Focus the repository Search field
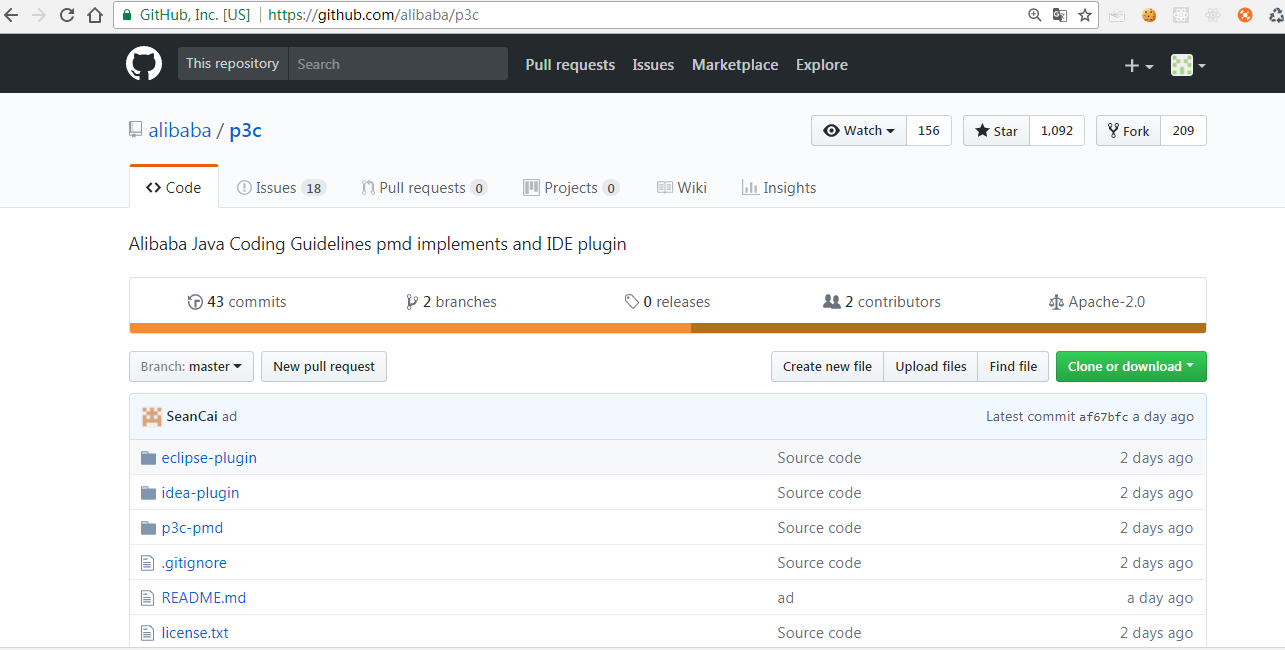Image resolution: width=1285 pixels, height=650 pixels. coord(398,64)
